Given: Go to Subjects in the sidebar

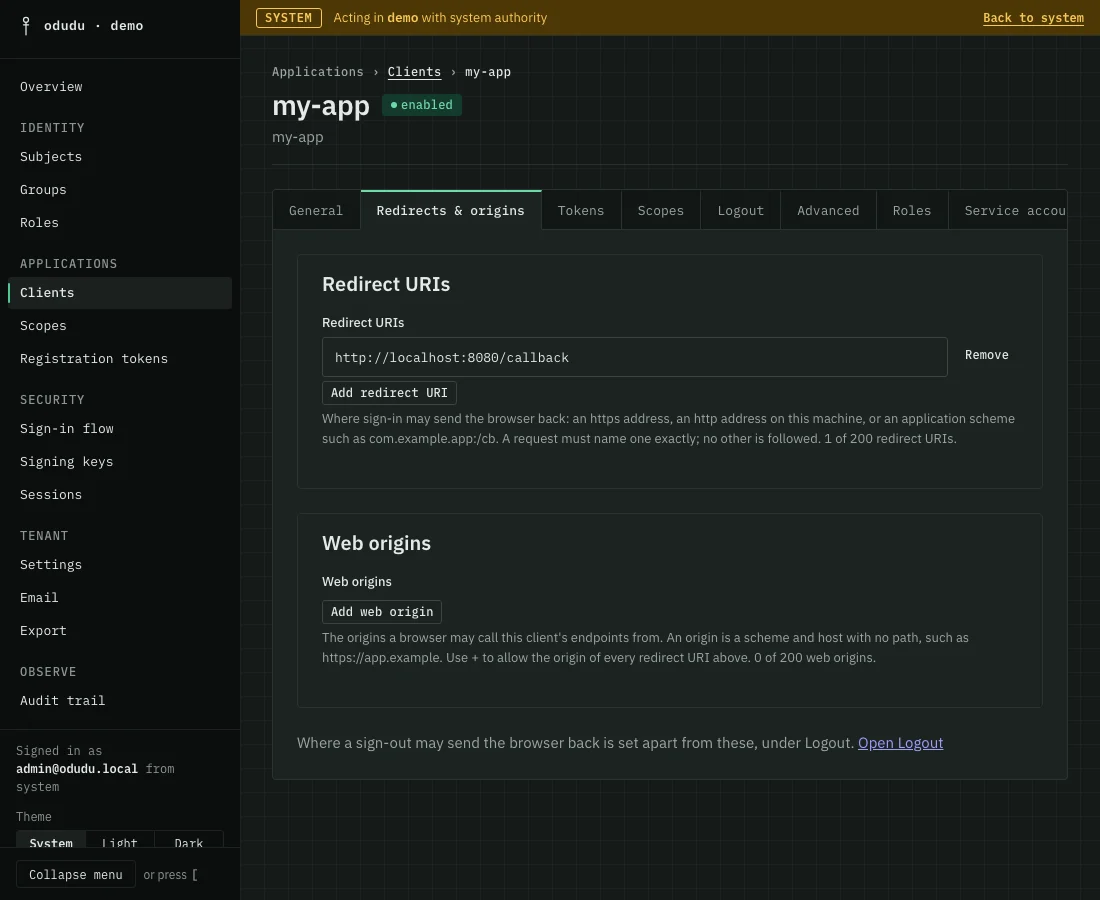Looking at the screenshot, I should tap(51, 156).
